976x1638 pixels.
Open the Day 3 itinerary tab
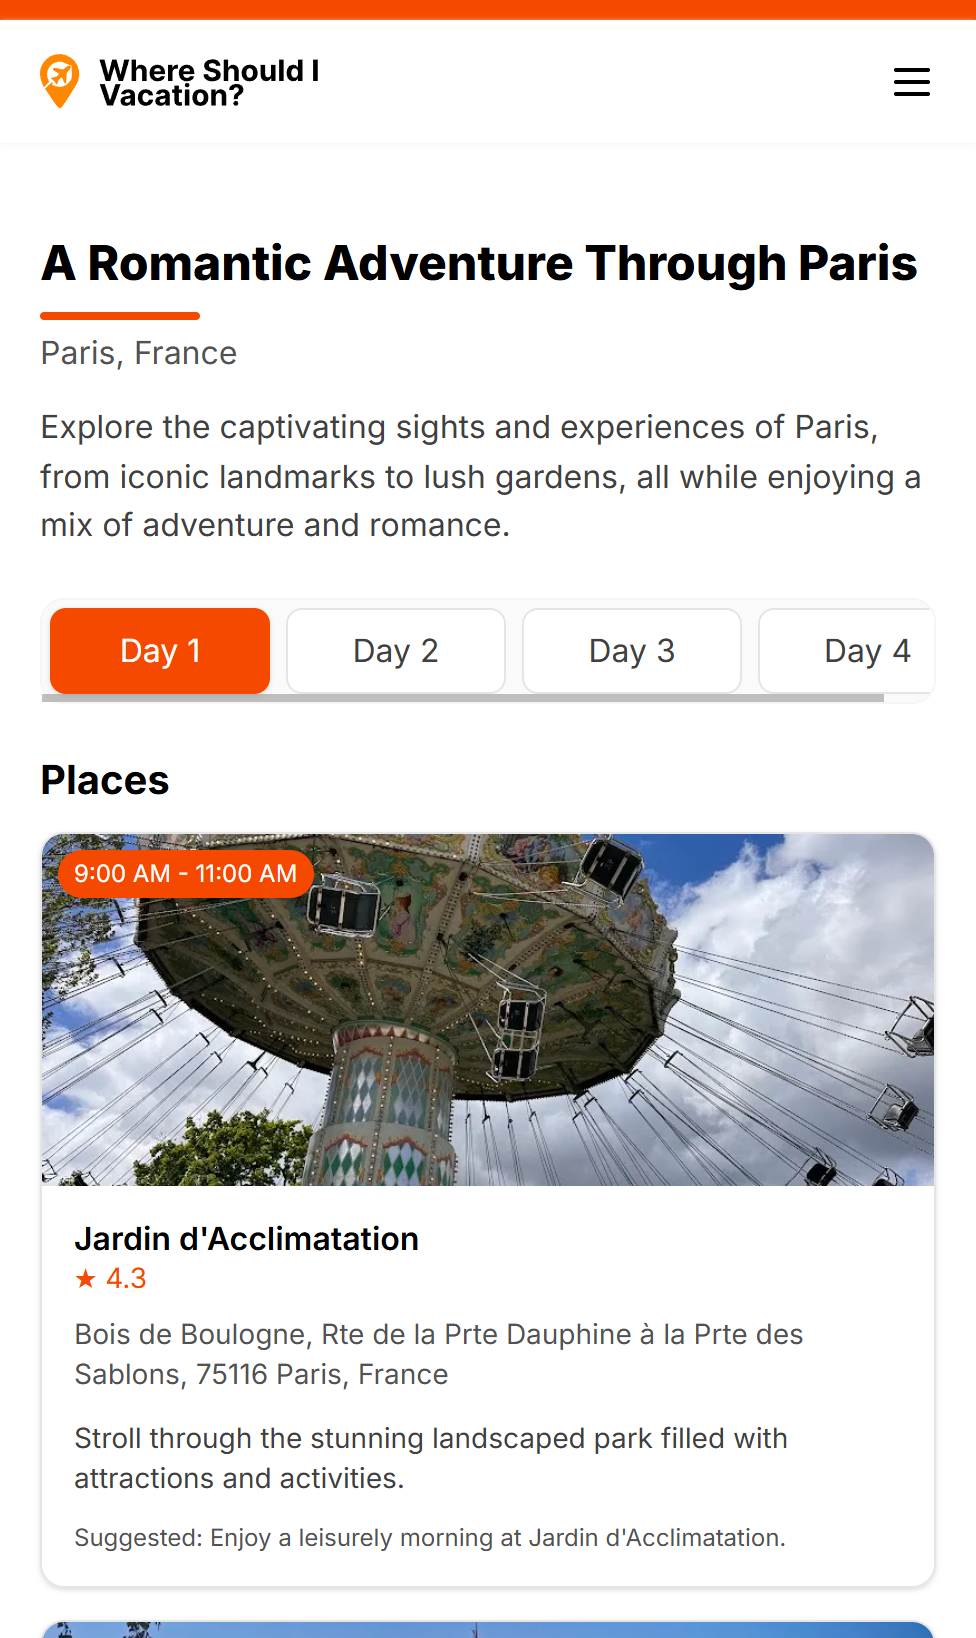click(632, 651)
